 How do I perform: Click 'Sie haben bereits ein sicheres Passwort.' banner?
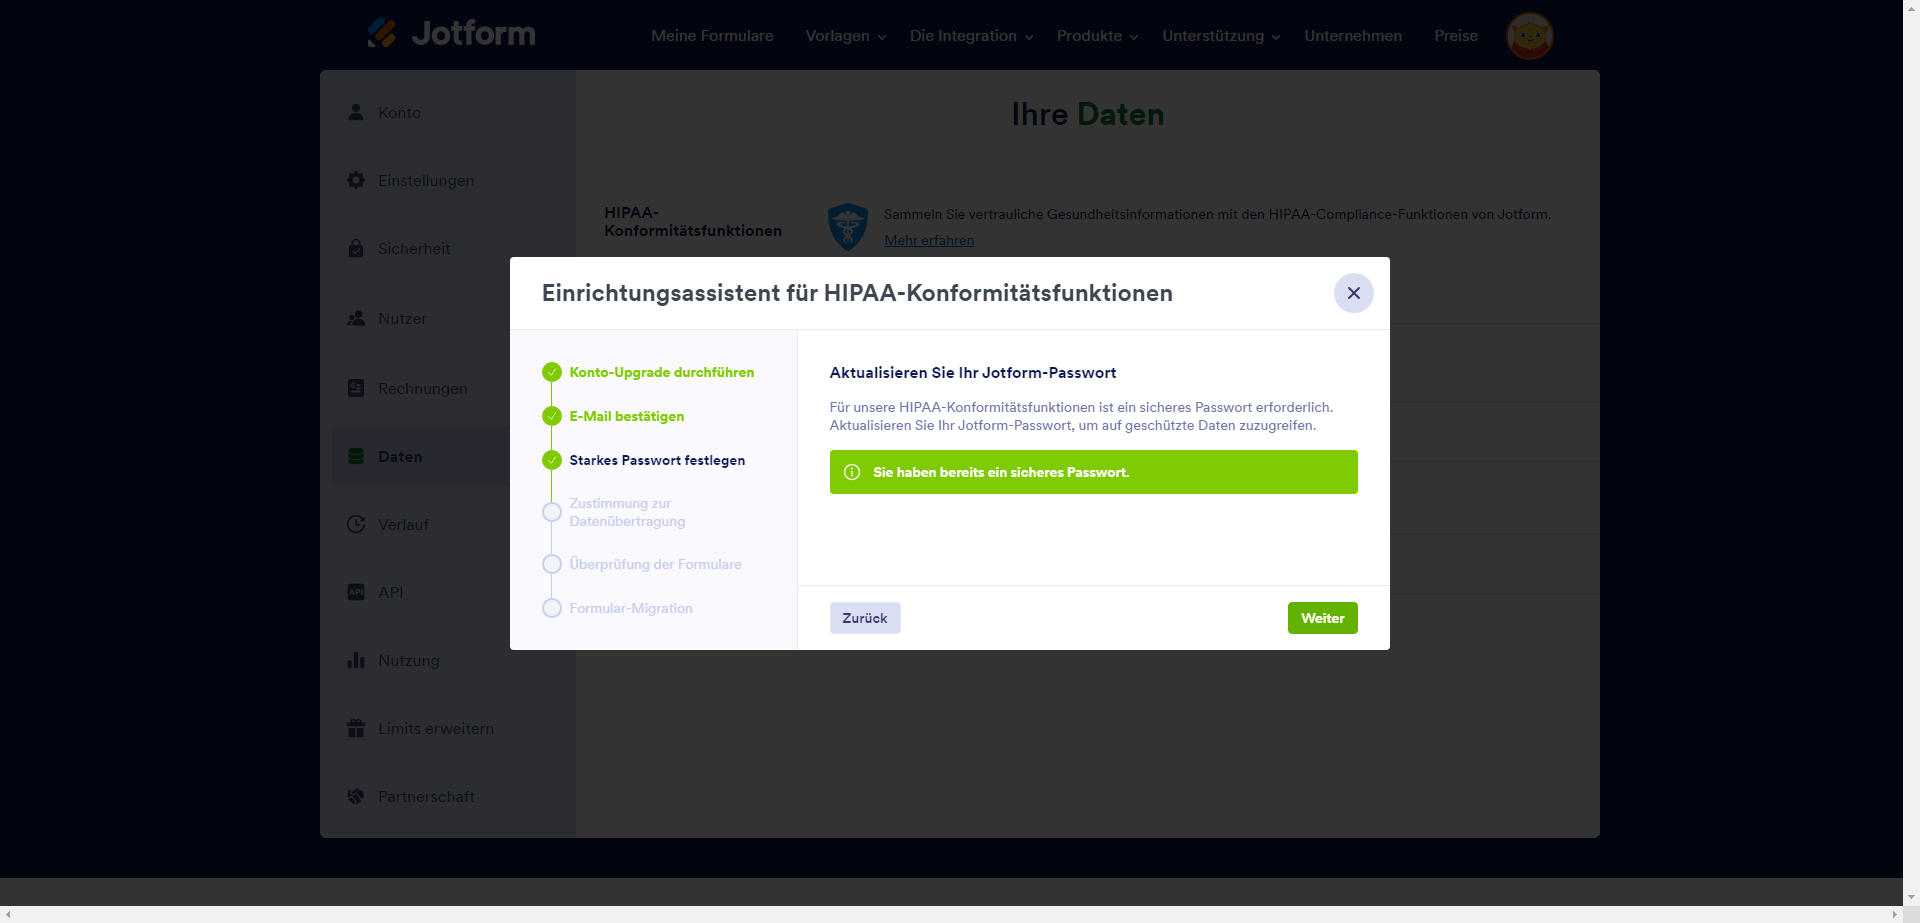[x=1094, y=472]
